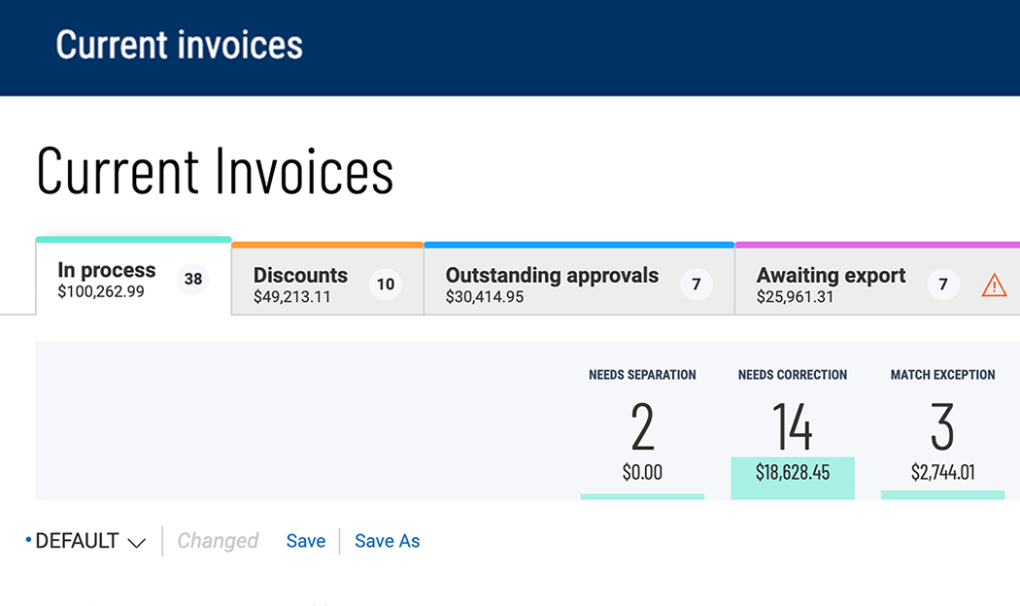
Task: Open the Discounts tab
Action: (300, 284)
